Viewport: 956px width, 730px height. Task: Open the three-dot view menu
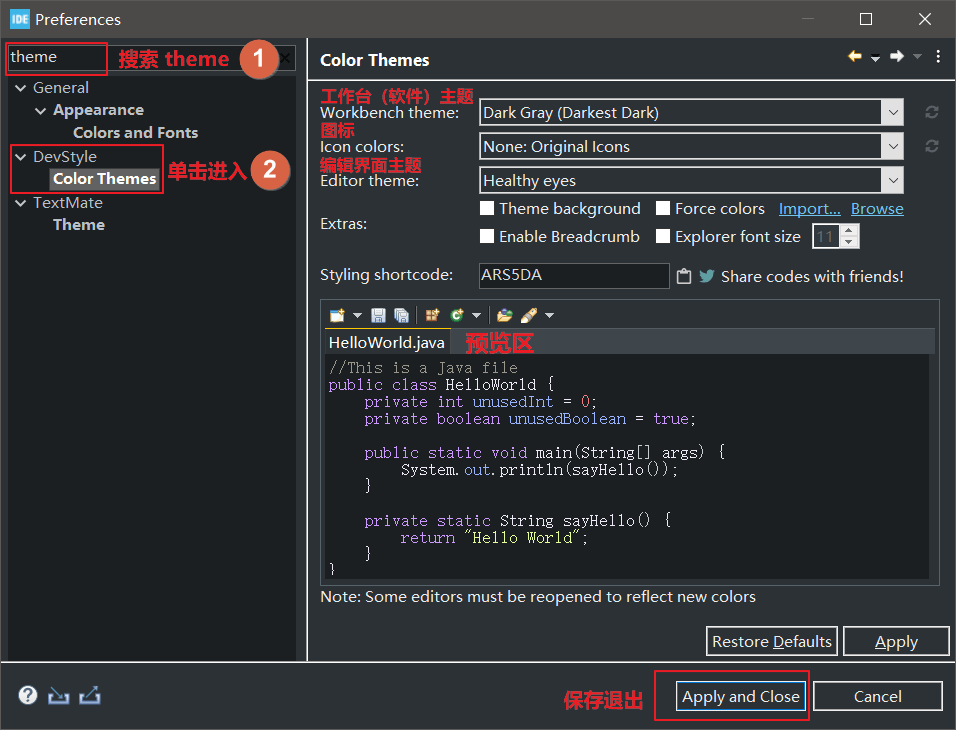coord(938,57)
